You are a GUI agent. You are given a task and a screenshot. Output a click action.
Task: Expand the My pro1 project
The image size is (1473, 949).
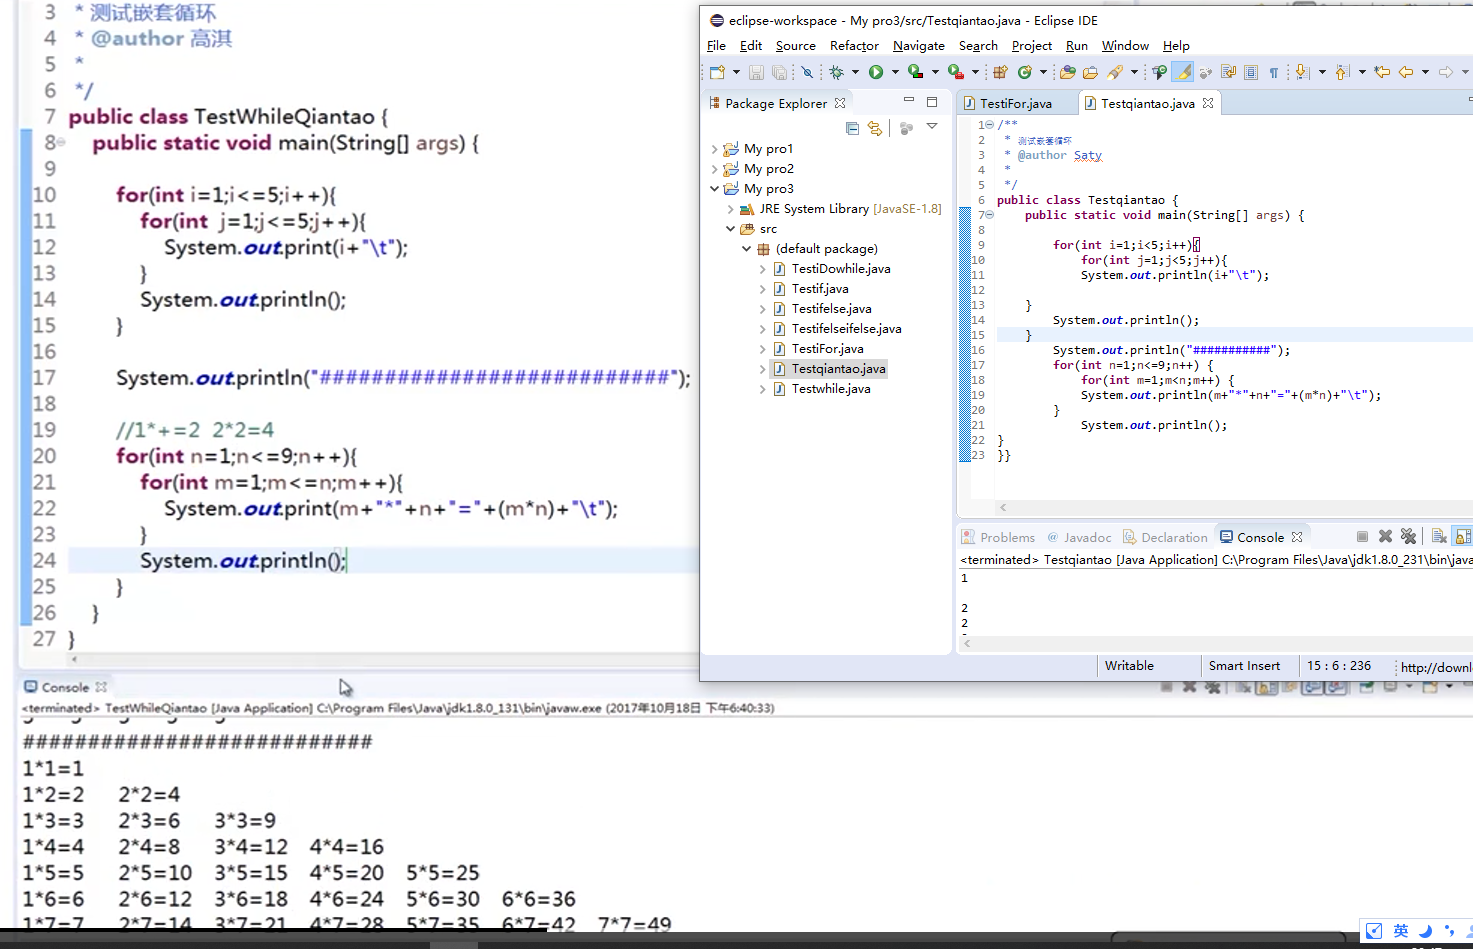714,149
